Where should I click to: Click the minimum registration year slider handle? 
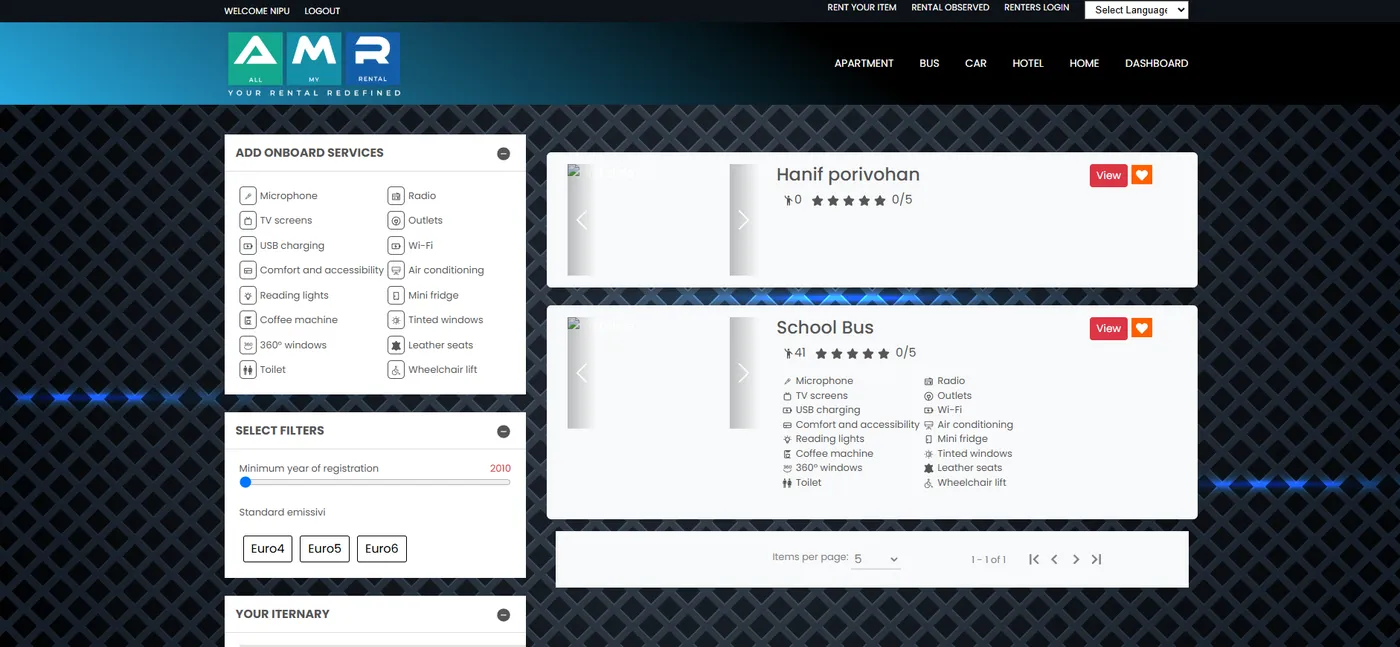[x=246, y=482]
